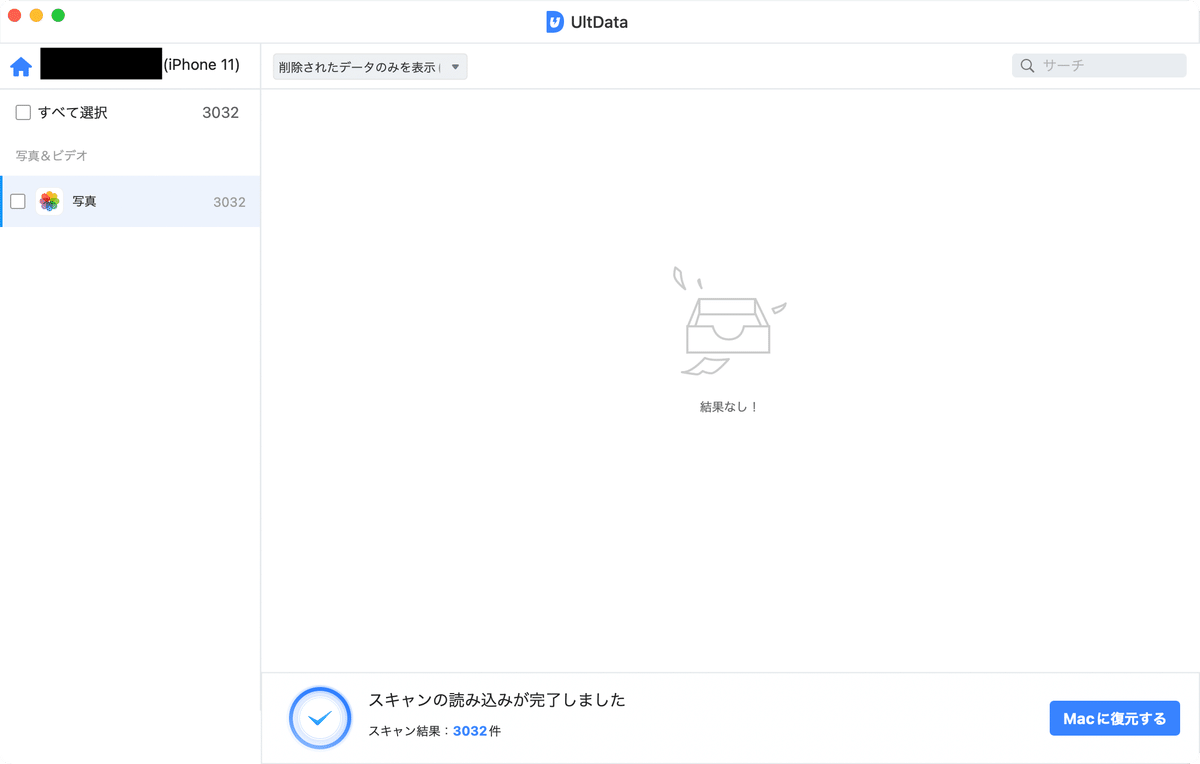Select the Photos category icon in sidebar
This screenshot has height=764, width=1200.
pyautogui.click(x=49, y=201)
